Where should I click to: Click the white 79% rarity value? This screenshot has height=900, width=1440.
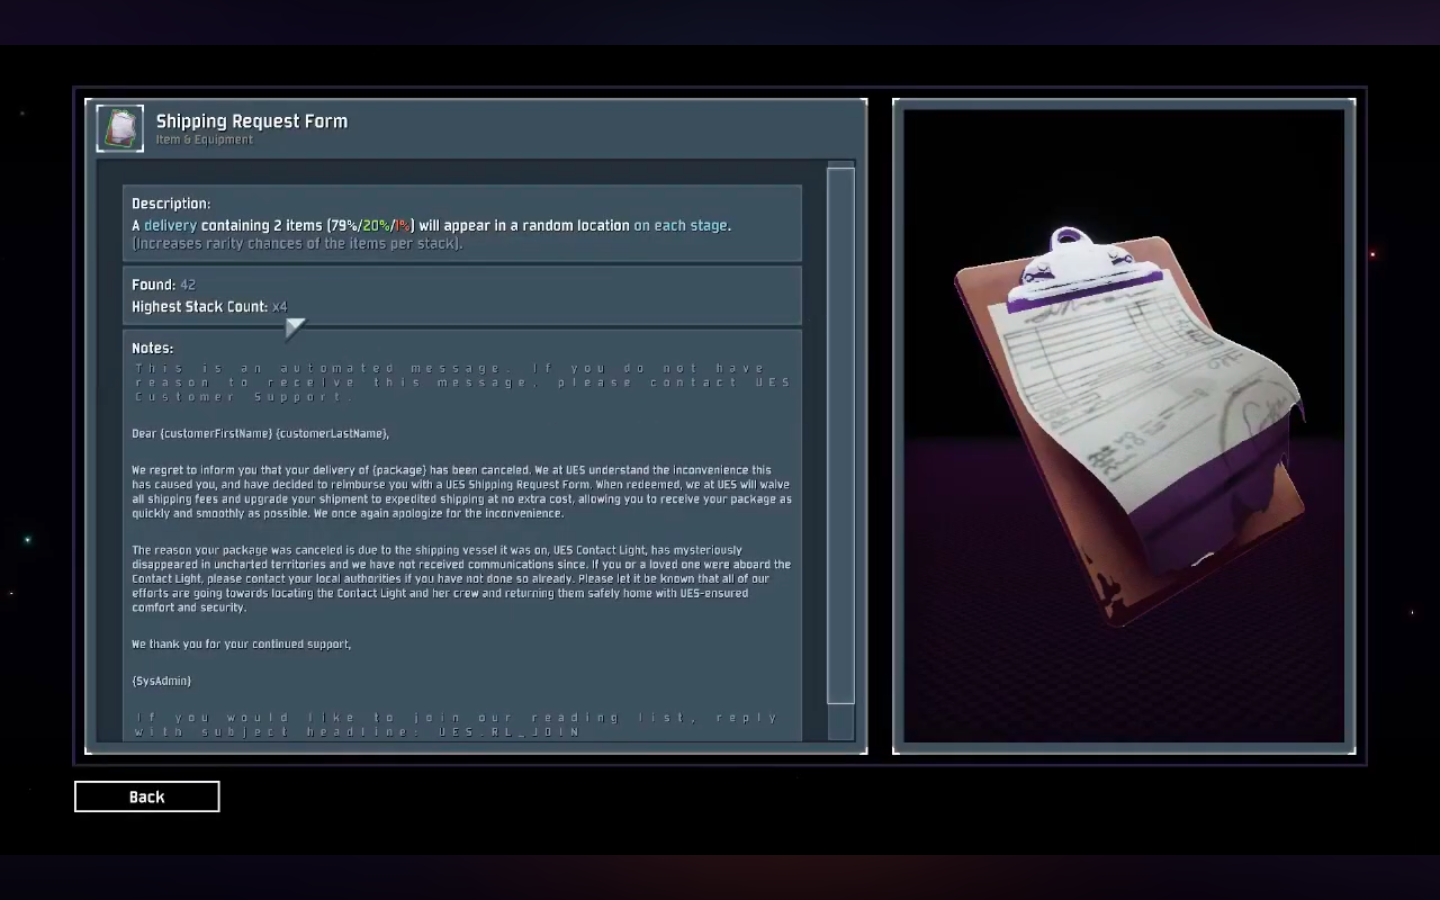[x=344, y=226]
